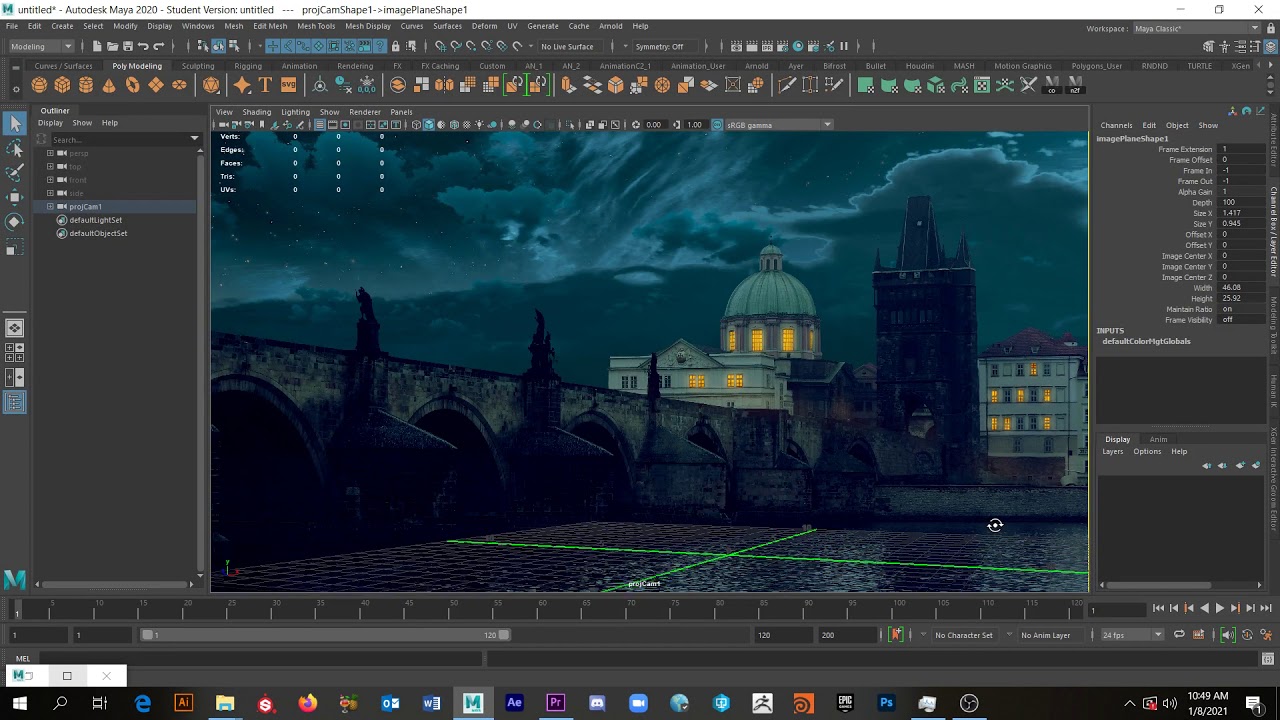Open Adobe After Effects from the taskbar
Viewport: 1280px width, 720px height.
pyautogui.click(x=514, y=703)
